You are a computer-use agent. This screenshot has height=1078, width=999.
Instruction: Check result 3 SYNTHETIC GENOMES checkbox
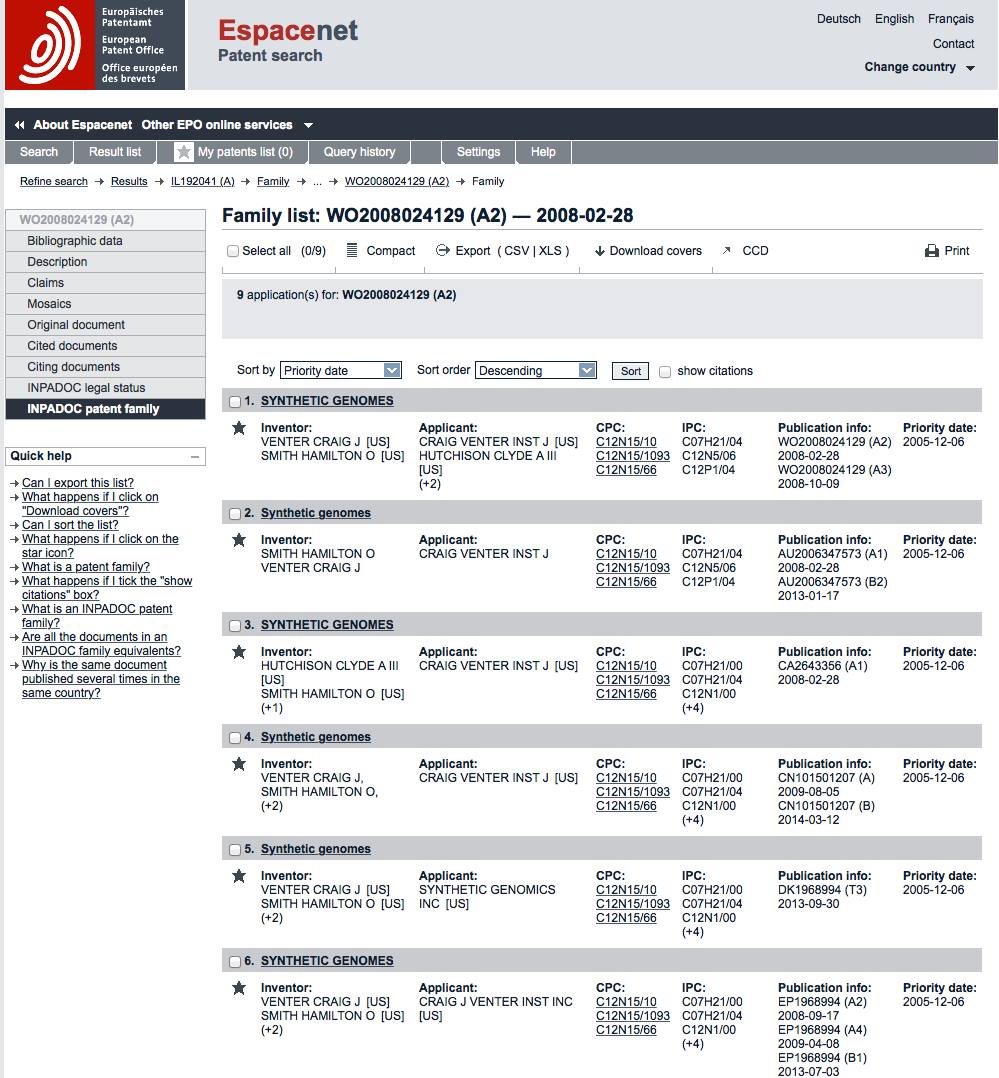point(235,626)
